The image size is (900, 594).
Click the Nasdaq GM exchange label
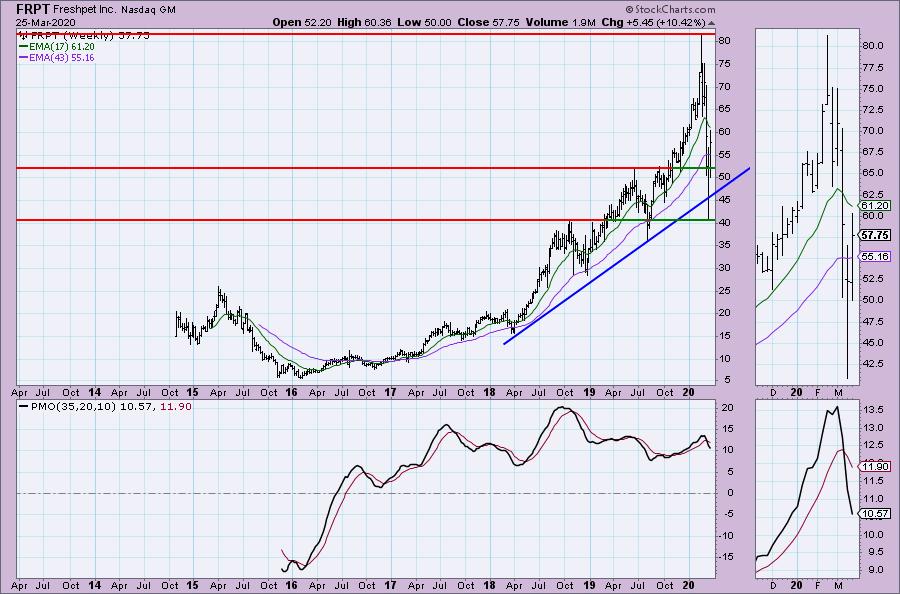(x=148, y=10)
